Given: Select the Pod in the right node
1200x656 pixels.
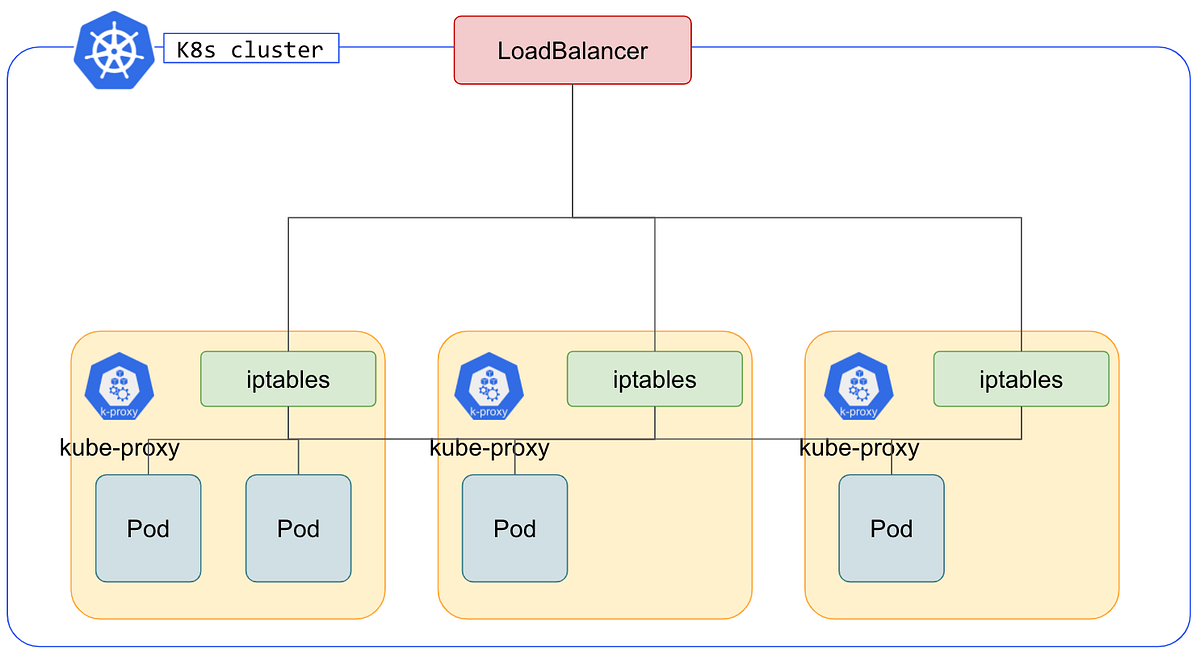Looking at the screenshot, I should [891, 528].
